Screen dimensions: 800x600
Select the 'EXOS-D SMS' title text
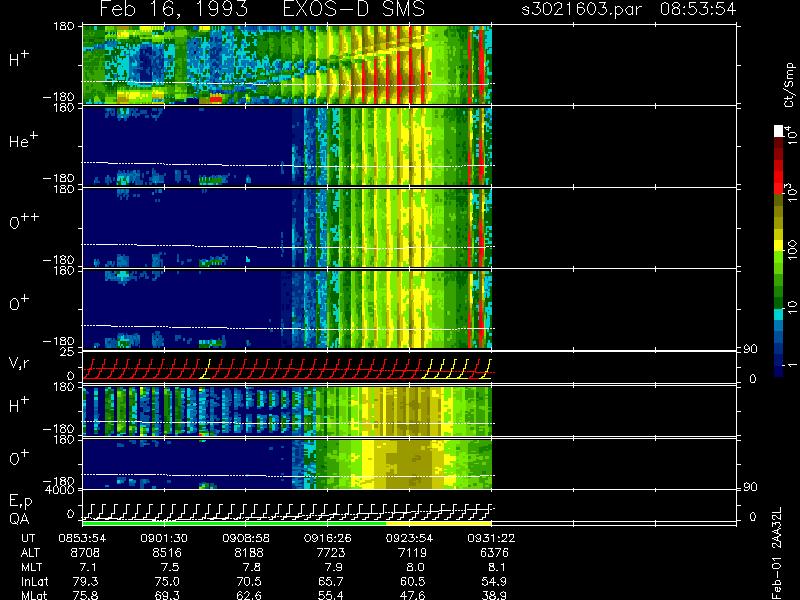(x=354, y=9)
